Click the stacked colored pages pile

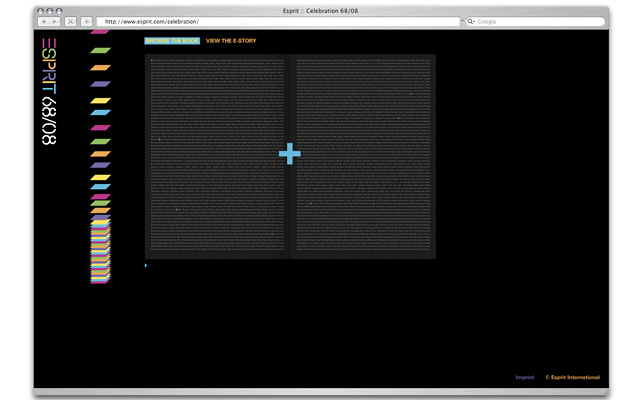(x=100, y=251)
